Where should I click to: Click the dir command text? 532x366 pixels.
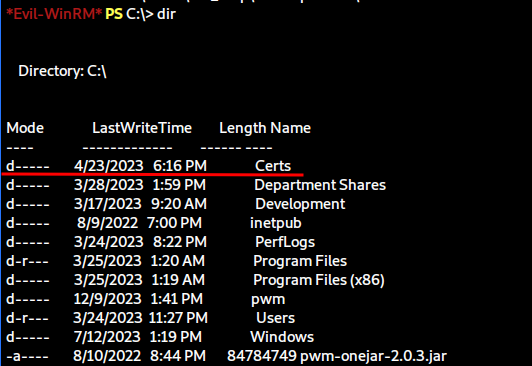pos(166,14)
